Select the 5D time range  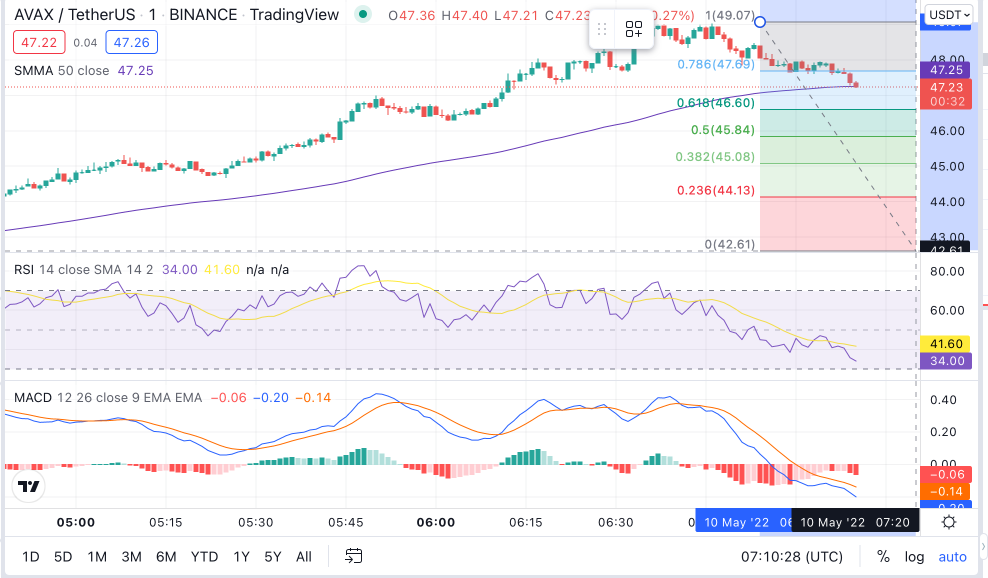(63, 557)
